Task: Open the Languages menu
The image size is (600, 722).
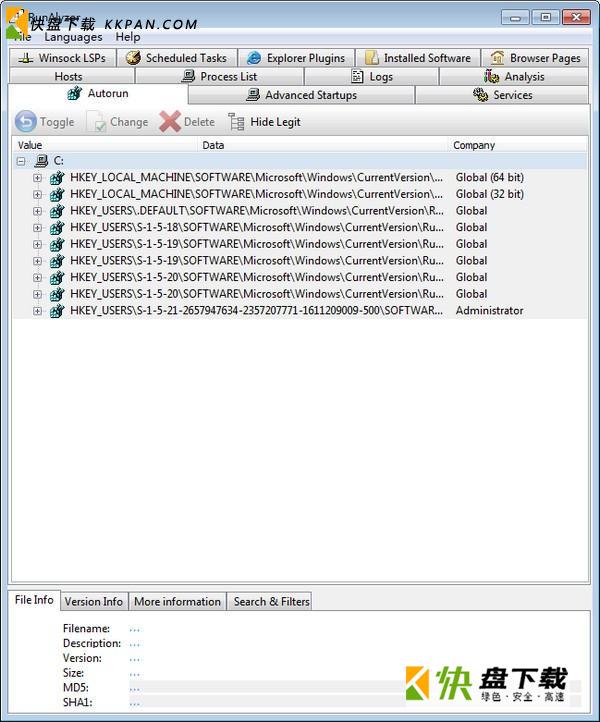Action: pyautogui.click(x=73, y=37)
